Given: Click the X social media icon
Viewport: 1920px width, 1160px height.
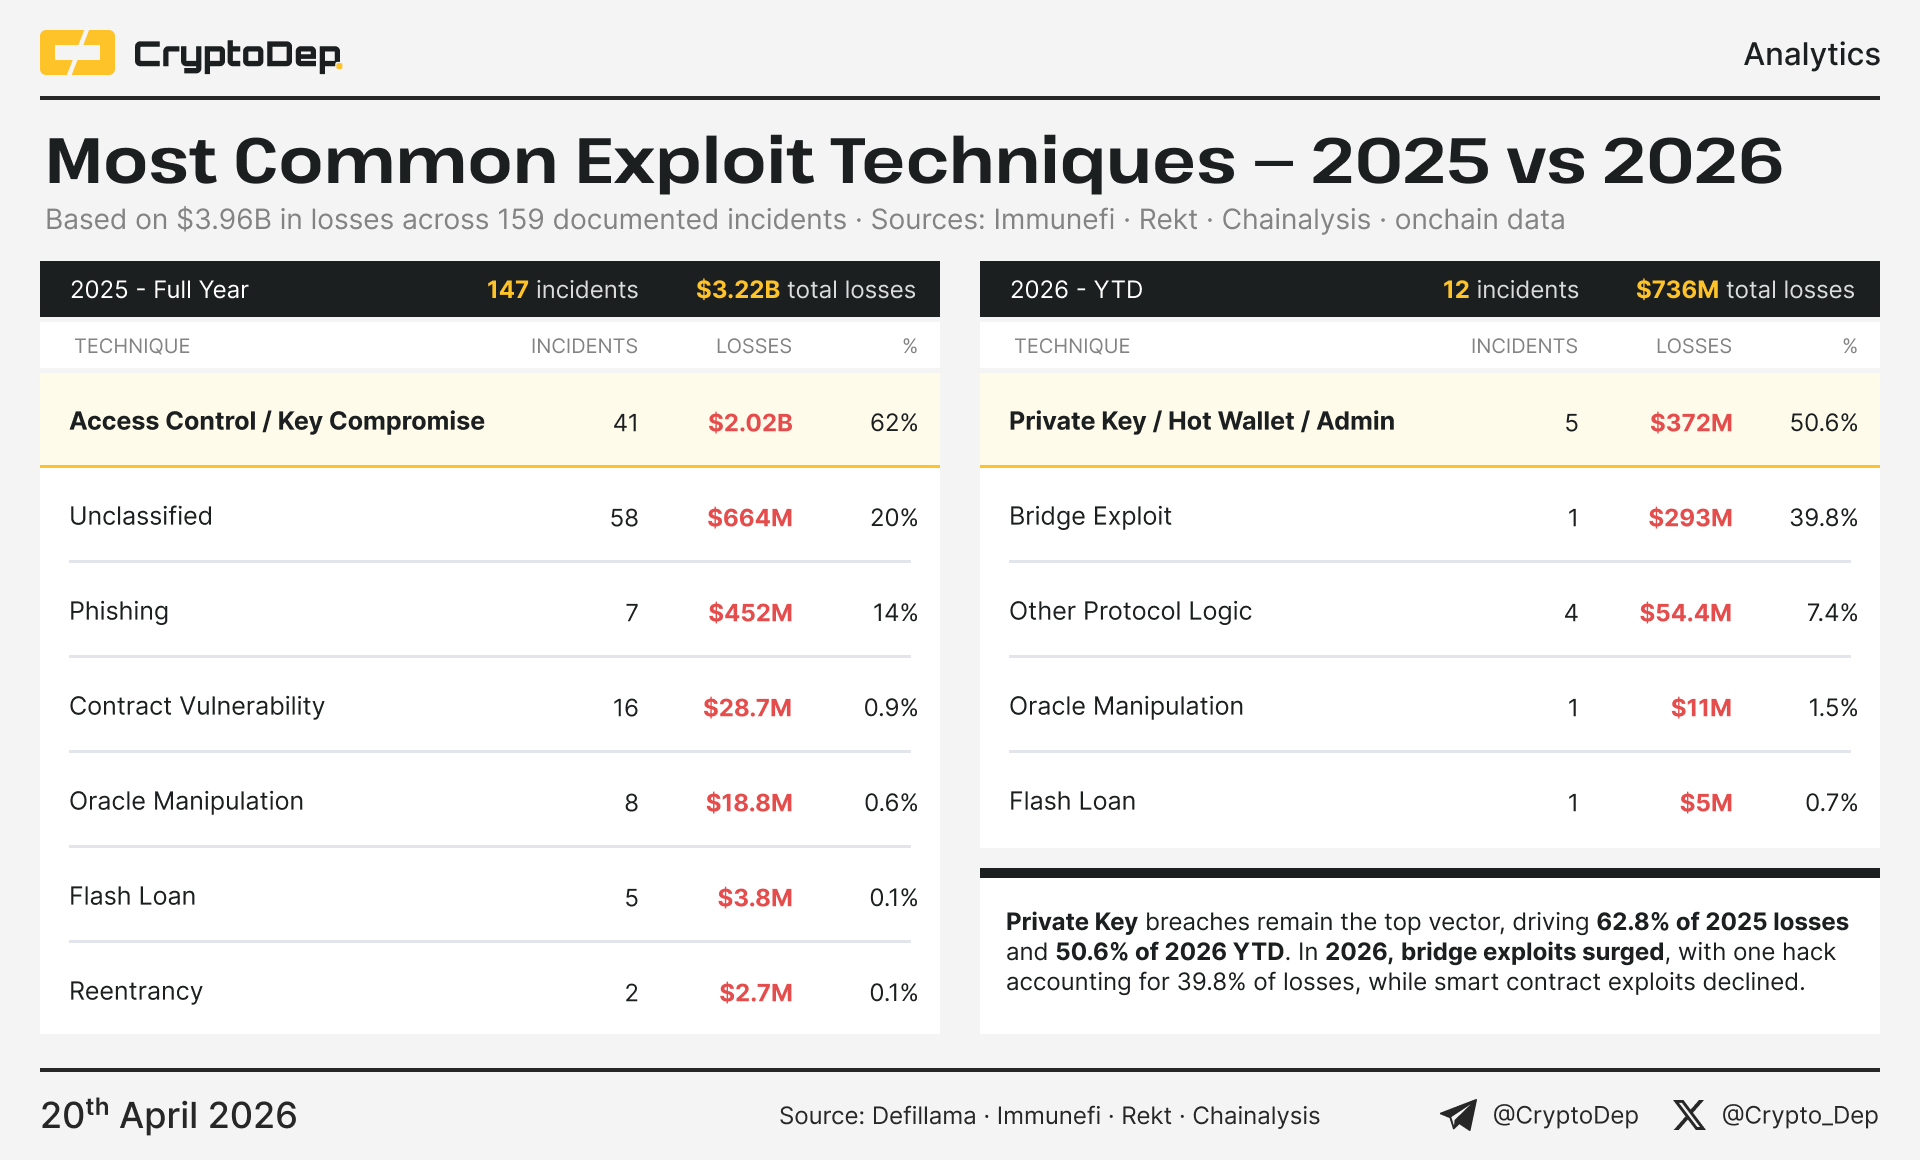Looking at the screenshot, I should click(1689, 1115).
